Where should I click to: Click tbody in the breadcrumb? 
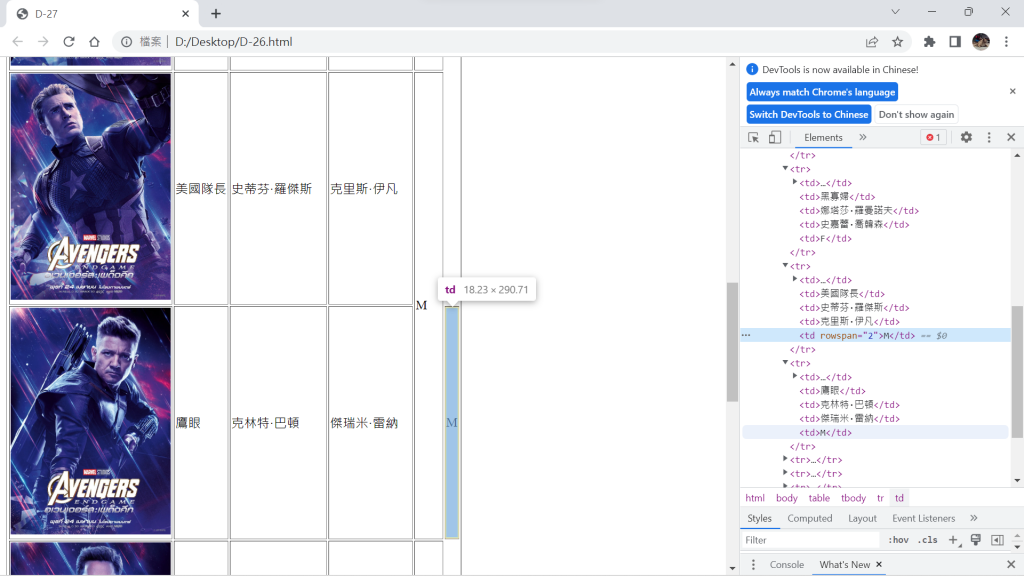tap(854, 498)
